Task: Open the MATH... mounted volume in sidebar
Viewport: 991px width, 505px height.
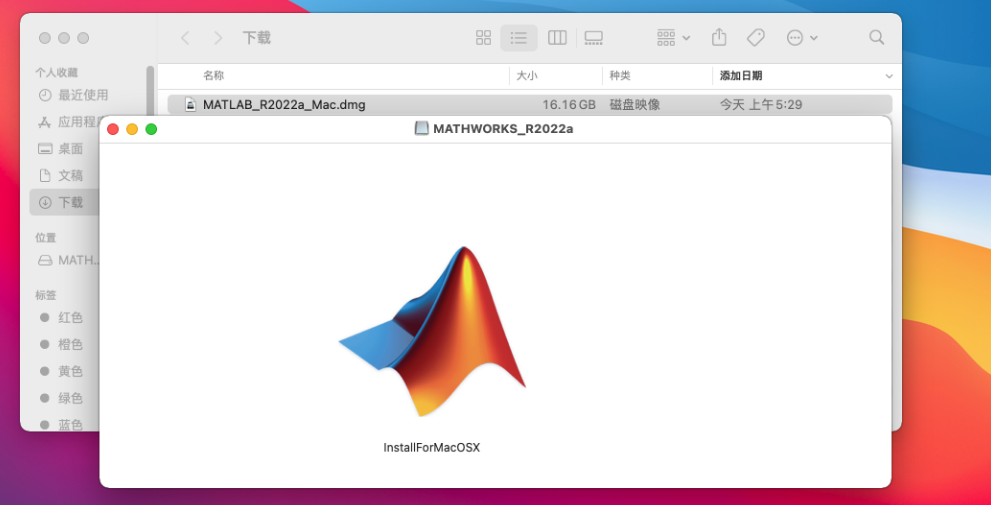Action: [x=70, y=260]
